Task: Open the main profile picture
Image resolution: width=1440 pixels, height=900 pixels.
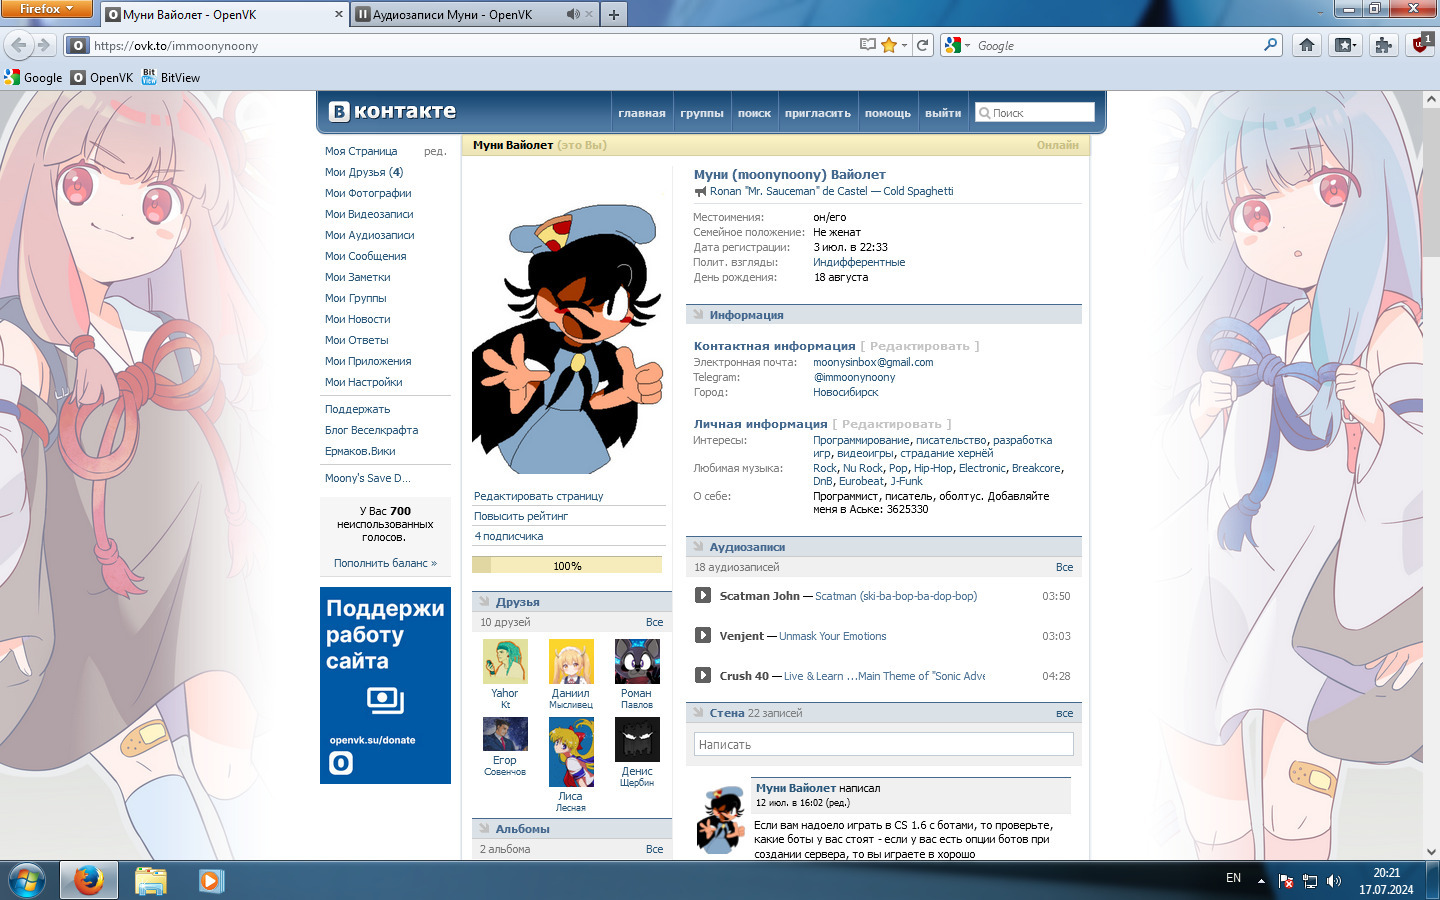Action: coord(567,338)
